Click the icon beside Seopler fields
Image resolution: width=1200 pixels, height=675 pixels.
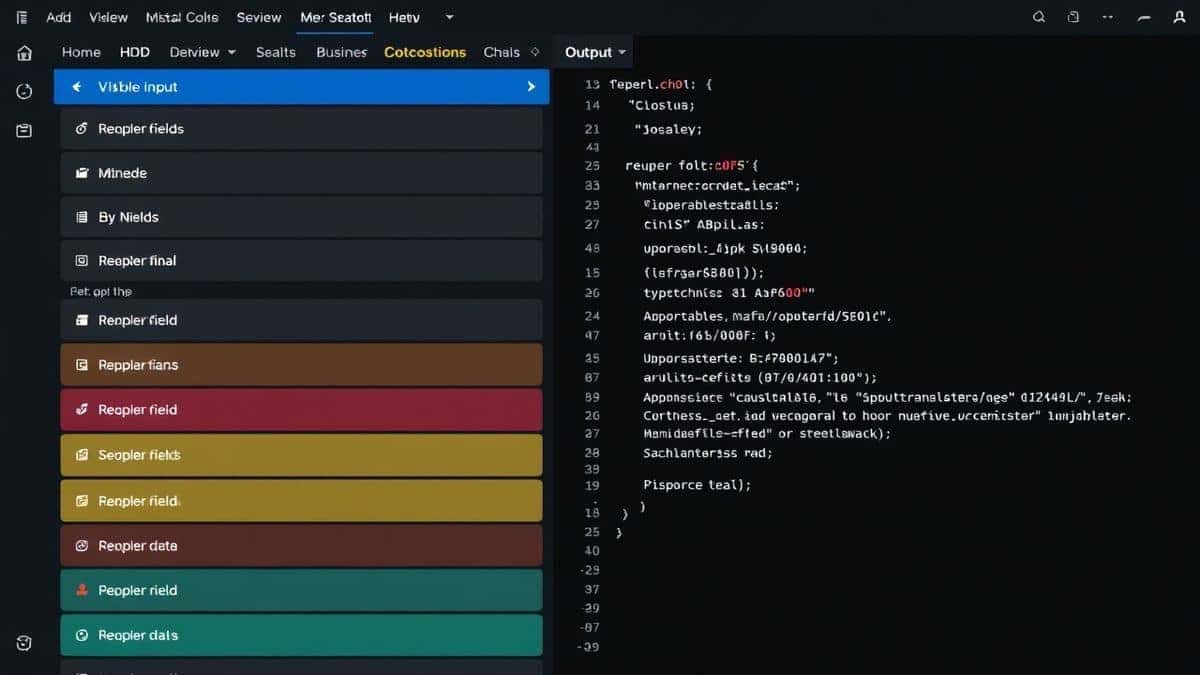(81, 455)
